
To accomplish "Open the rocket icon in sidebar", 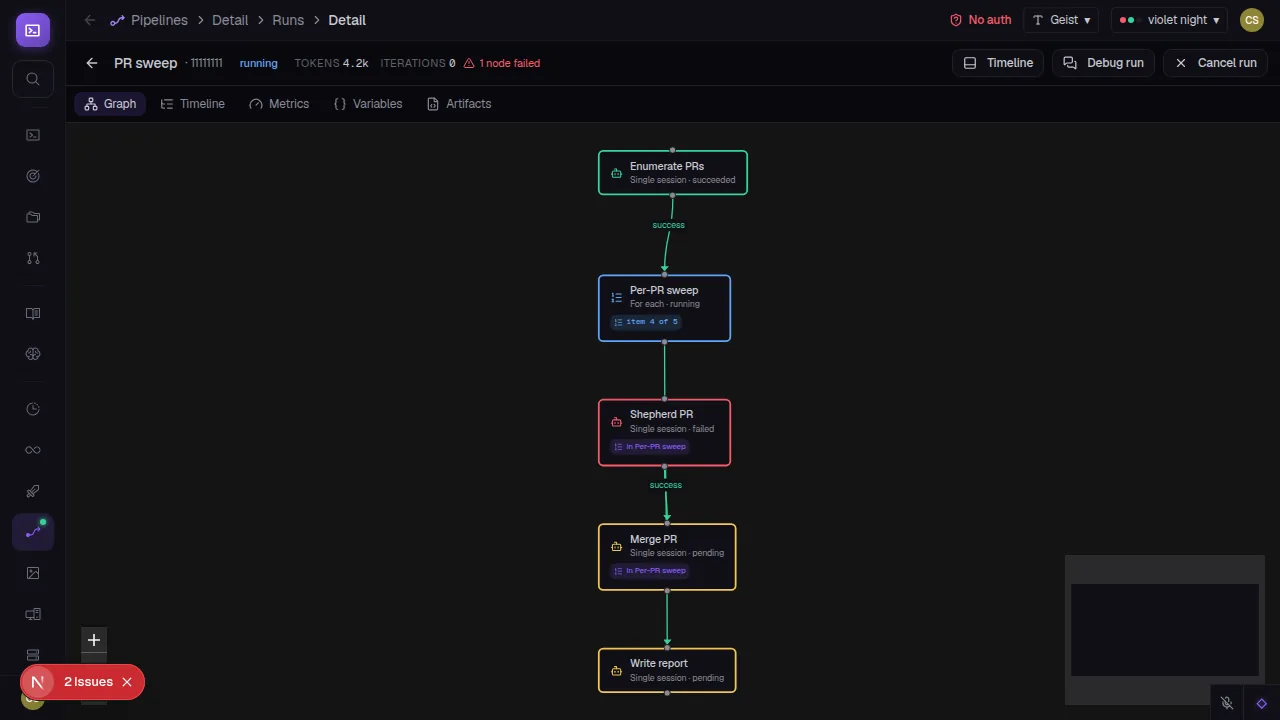I will point(33,491).
